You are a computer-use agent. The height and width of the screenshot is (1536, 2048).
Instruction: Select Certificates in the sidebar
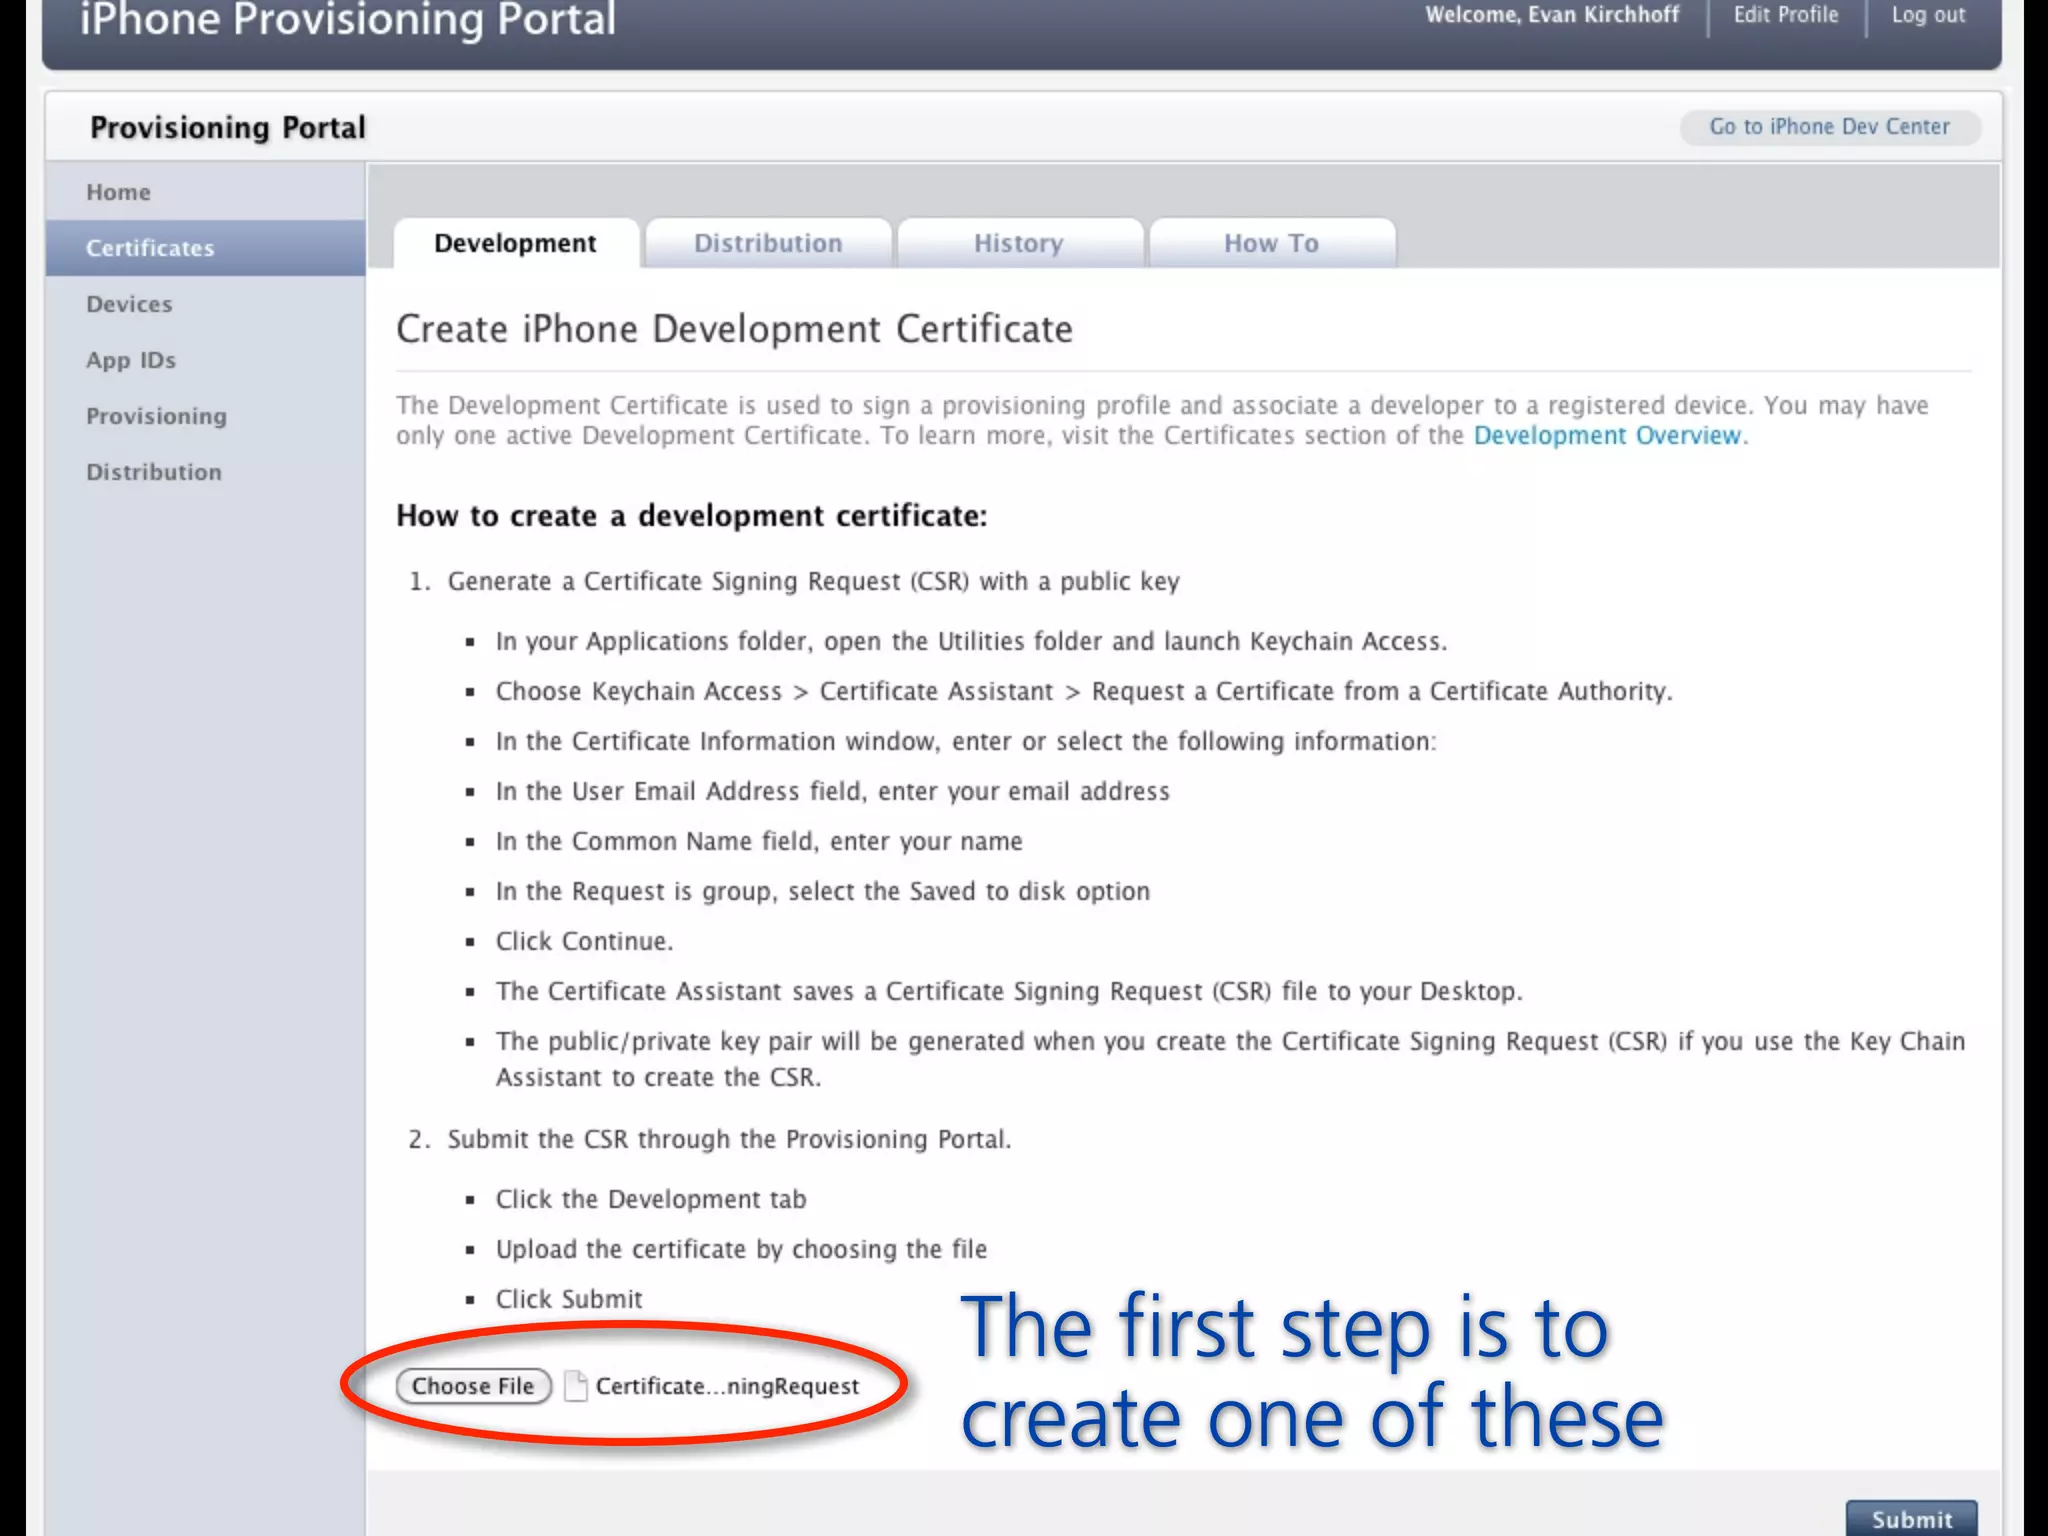(150, 248)
